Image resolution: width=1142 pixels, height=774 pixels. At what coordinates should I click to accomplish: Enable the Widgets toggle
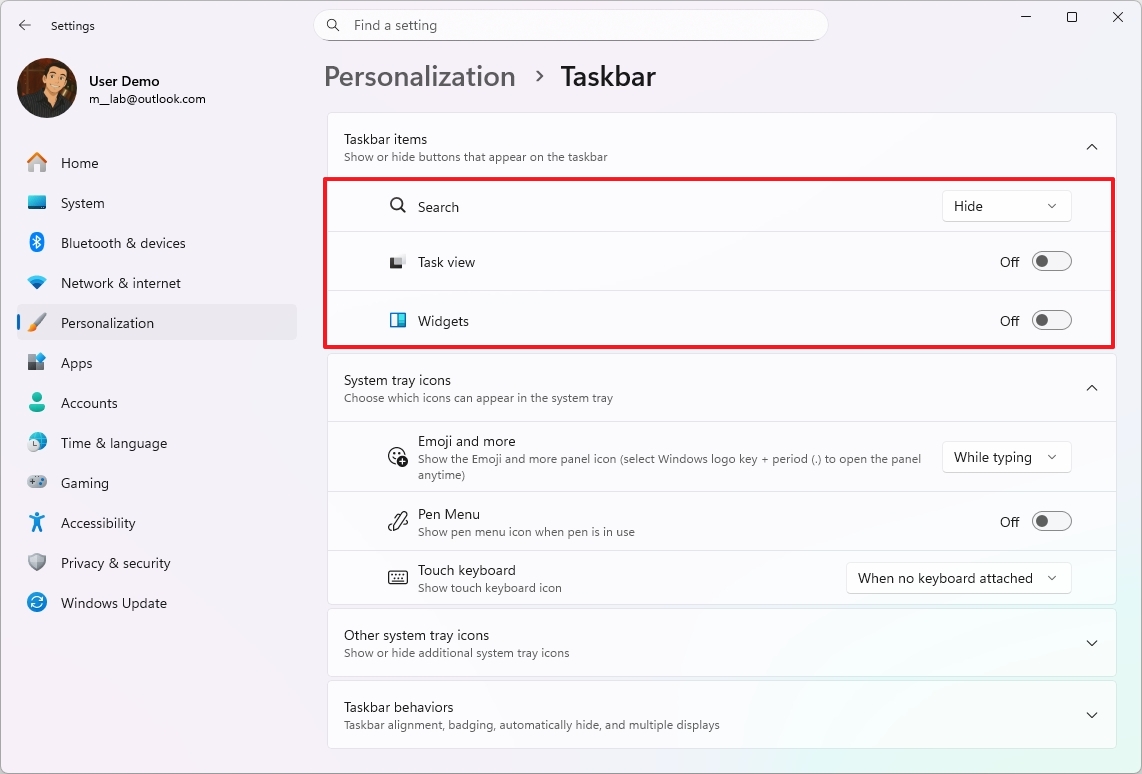(x=1051, y=320)
